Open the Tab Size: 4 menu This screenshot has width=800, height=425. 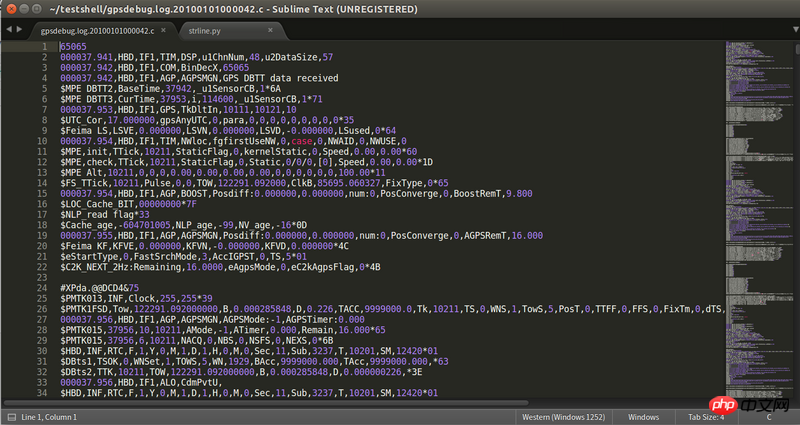(x=706, y=417)
